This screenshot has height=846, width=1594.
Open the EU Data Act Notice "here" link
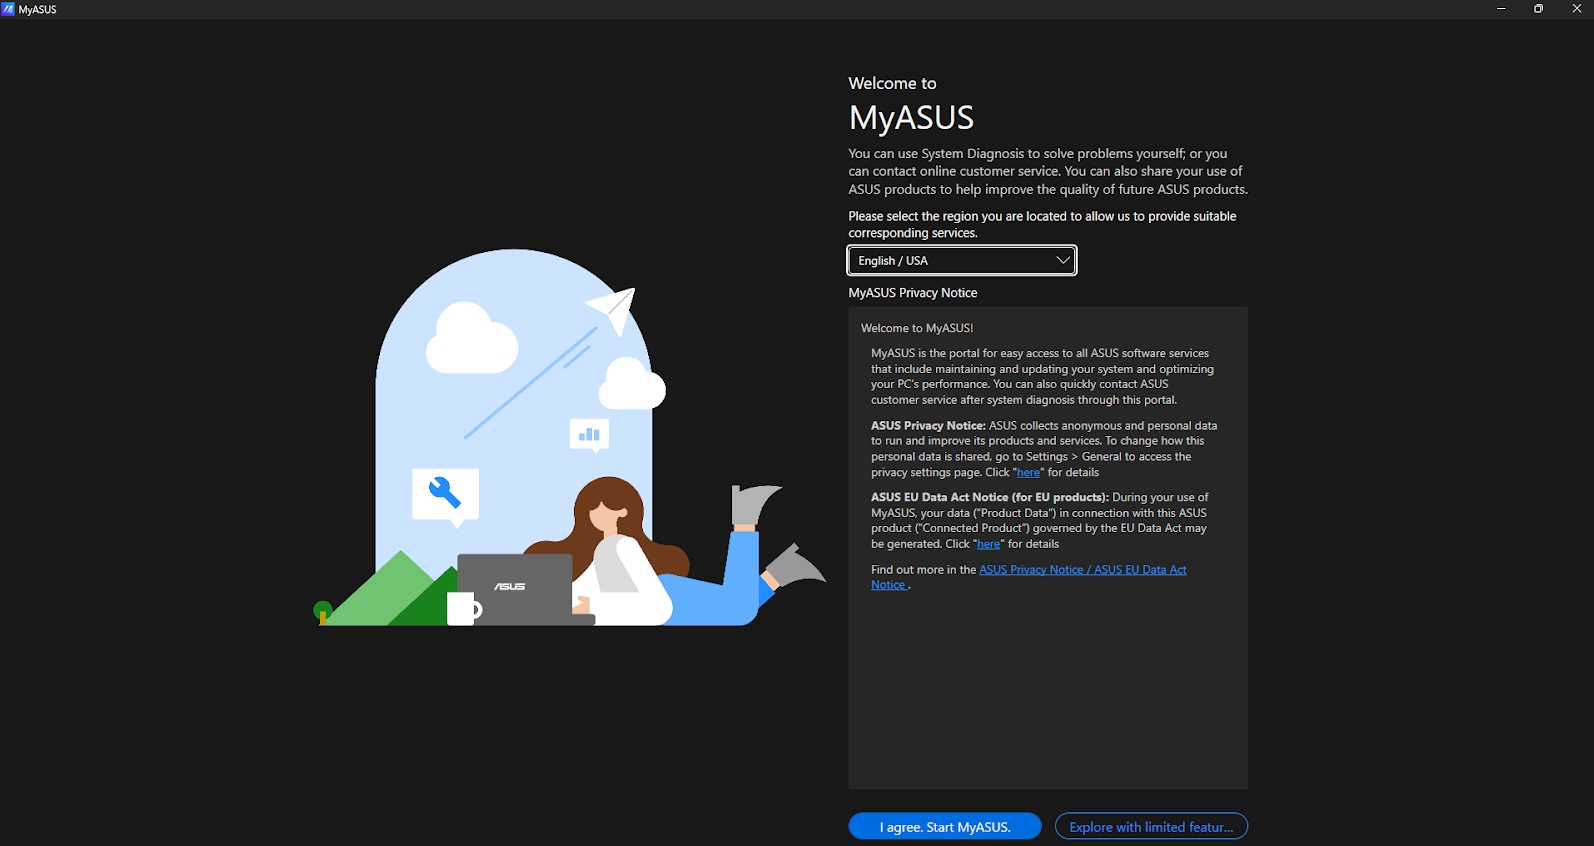coord(988,544)
